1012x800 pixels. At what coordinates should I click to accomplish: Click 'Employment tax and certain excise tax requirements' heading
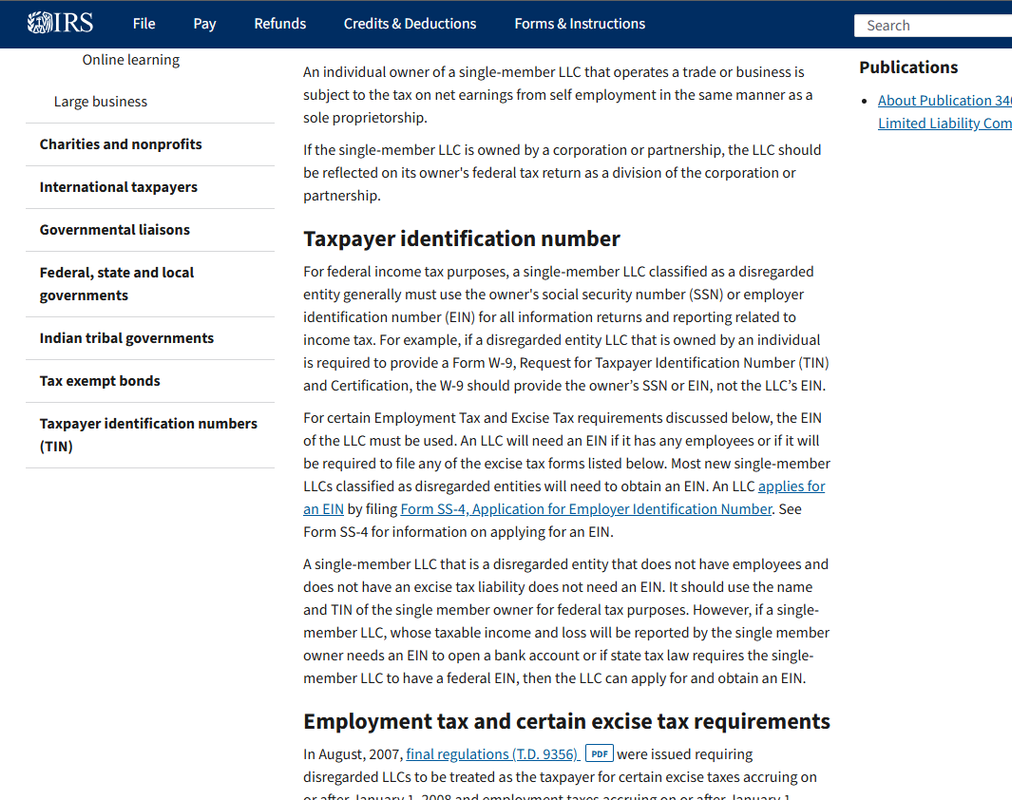point(567,721)
